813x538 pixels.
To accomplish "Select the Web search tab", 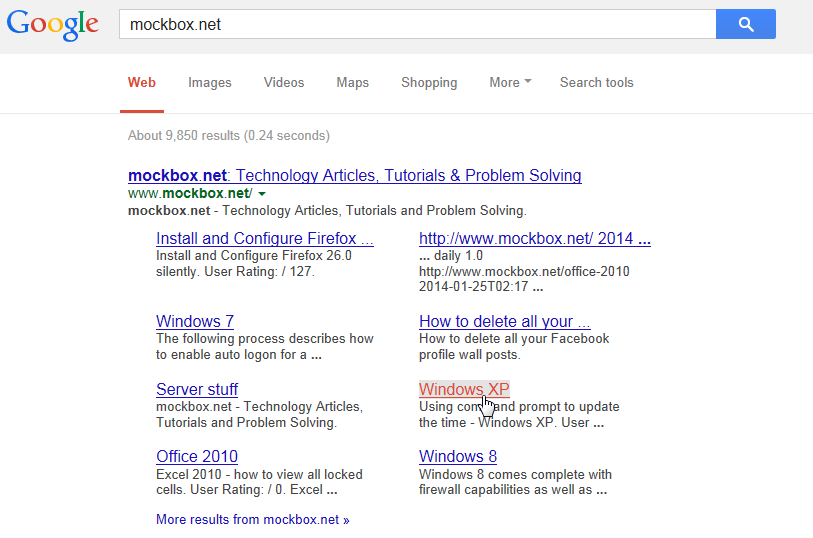I will pyautogui.click(x=142, y=82).
